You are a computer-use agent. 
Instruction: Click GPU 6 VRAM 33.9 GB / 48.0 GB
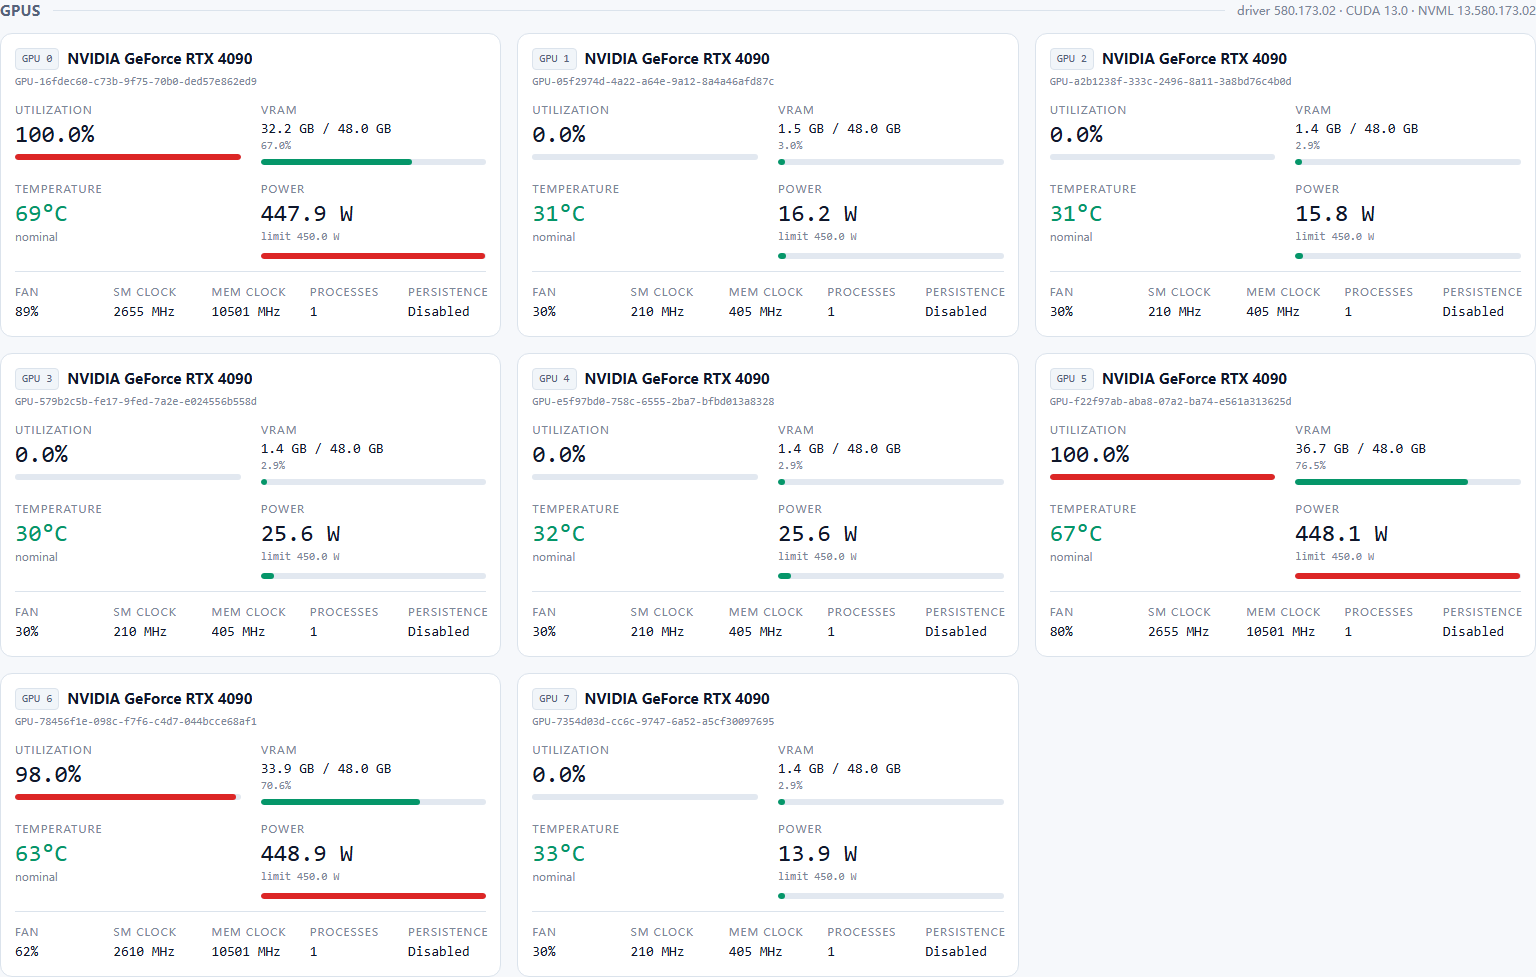[x=326, y=769]
